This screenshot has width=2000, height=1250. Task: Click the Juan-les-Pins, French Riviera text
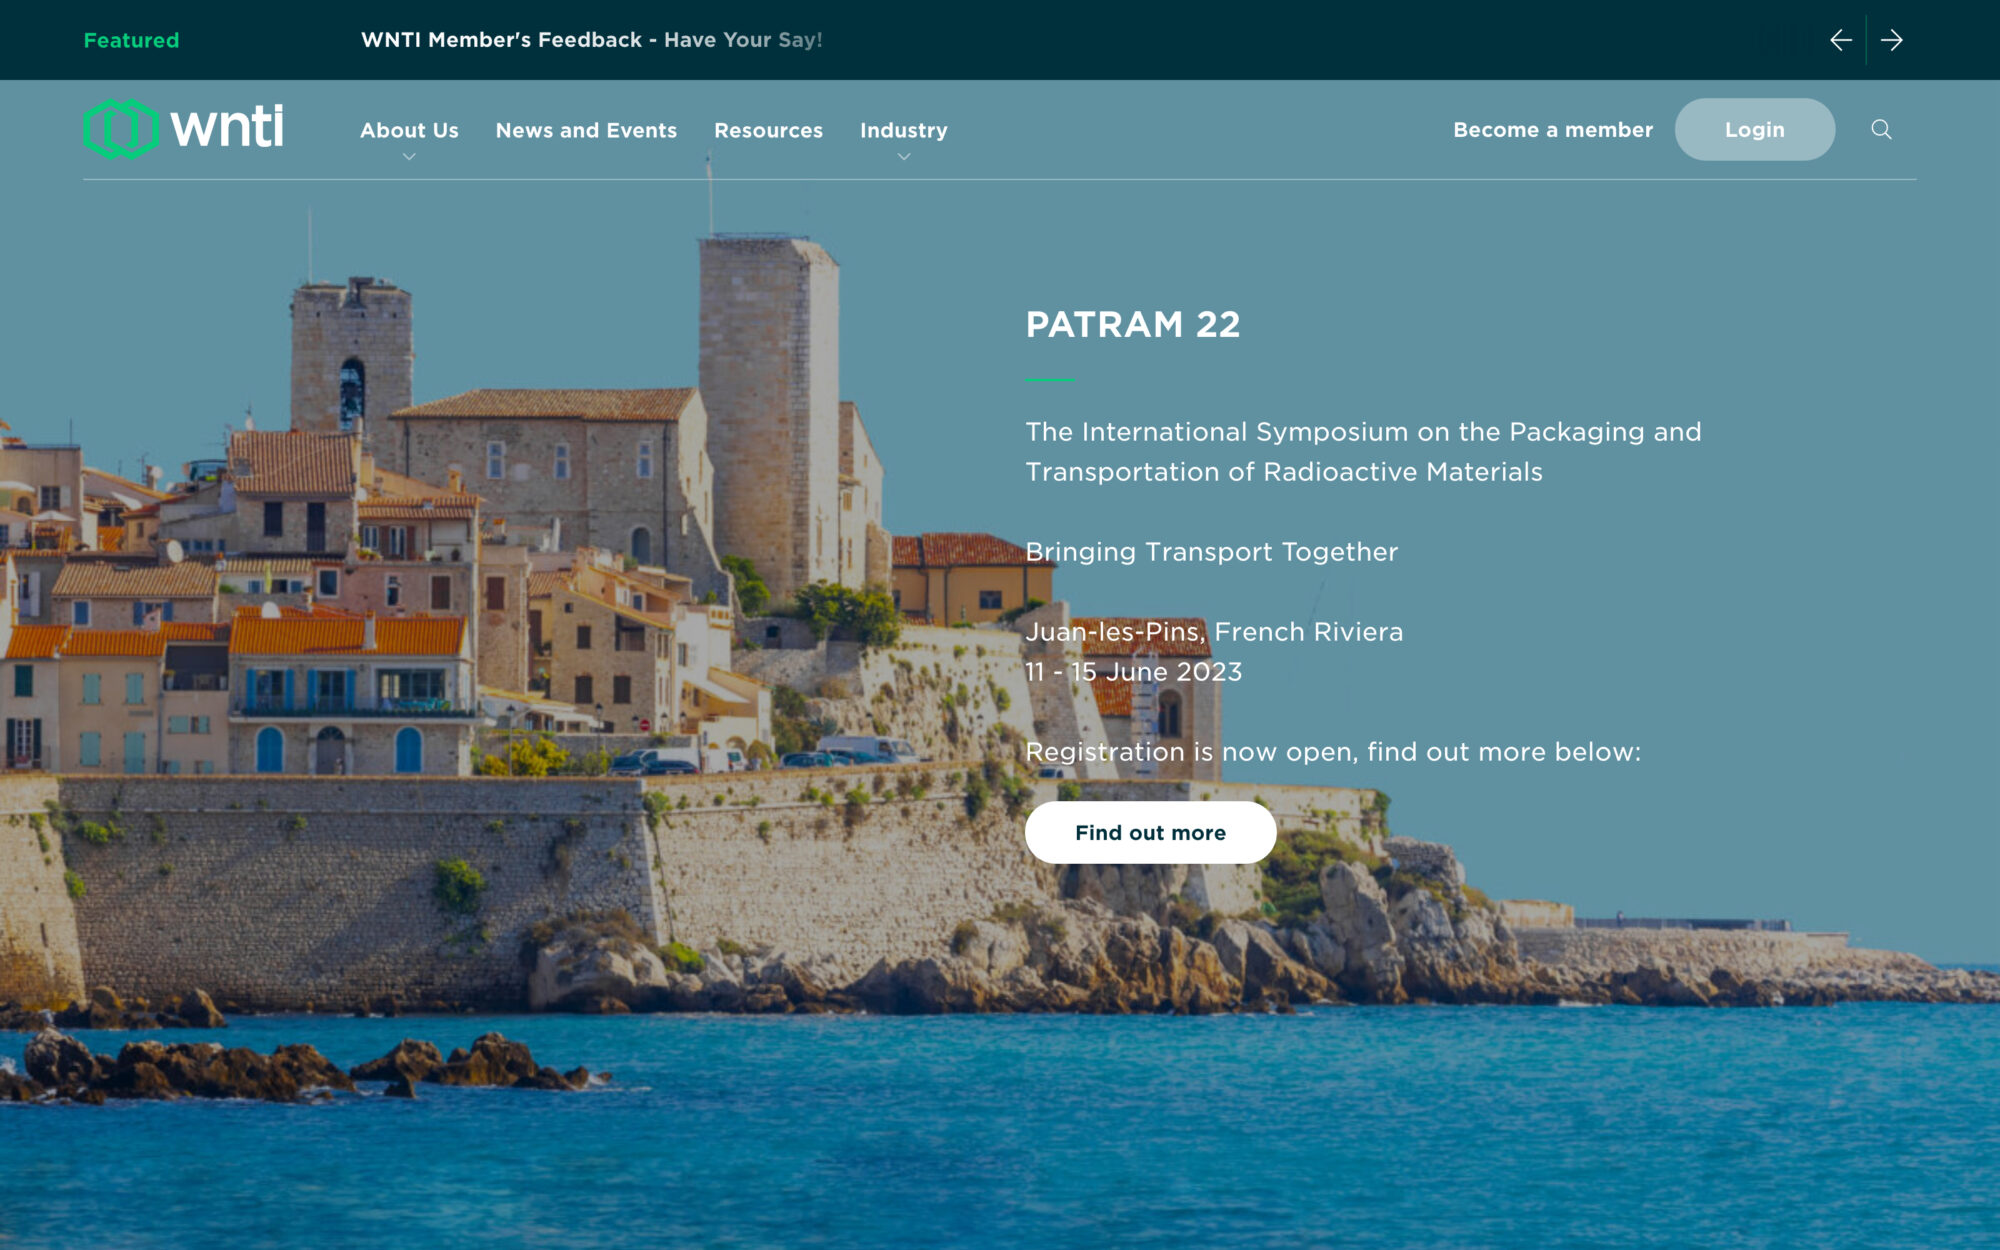coord(1214,632)
